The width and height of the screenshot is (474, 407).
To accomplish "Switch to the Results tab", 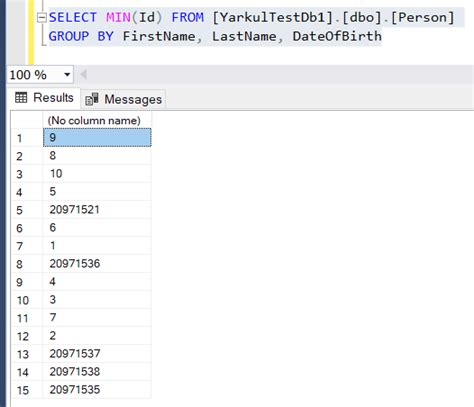I will point(44,98).
